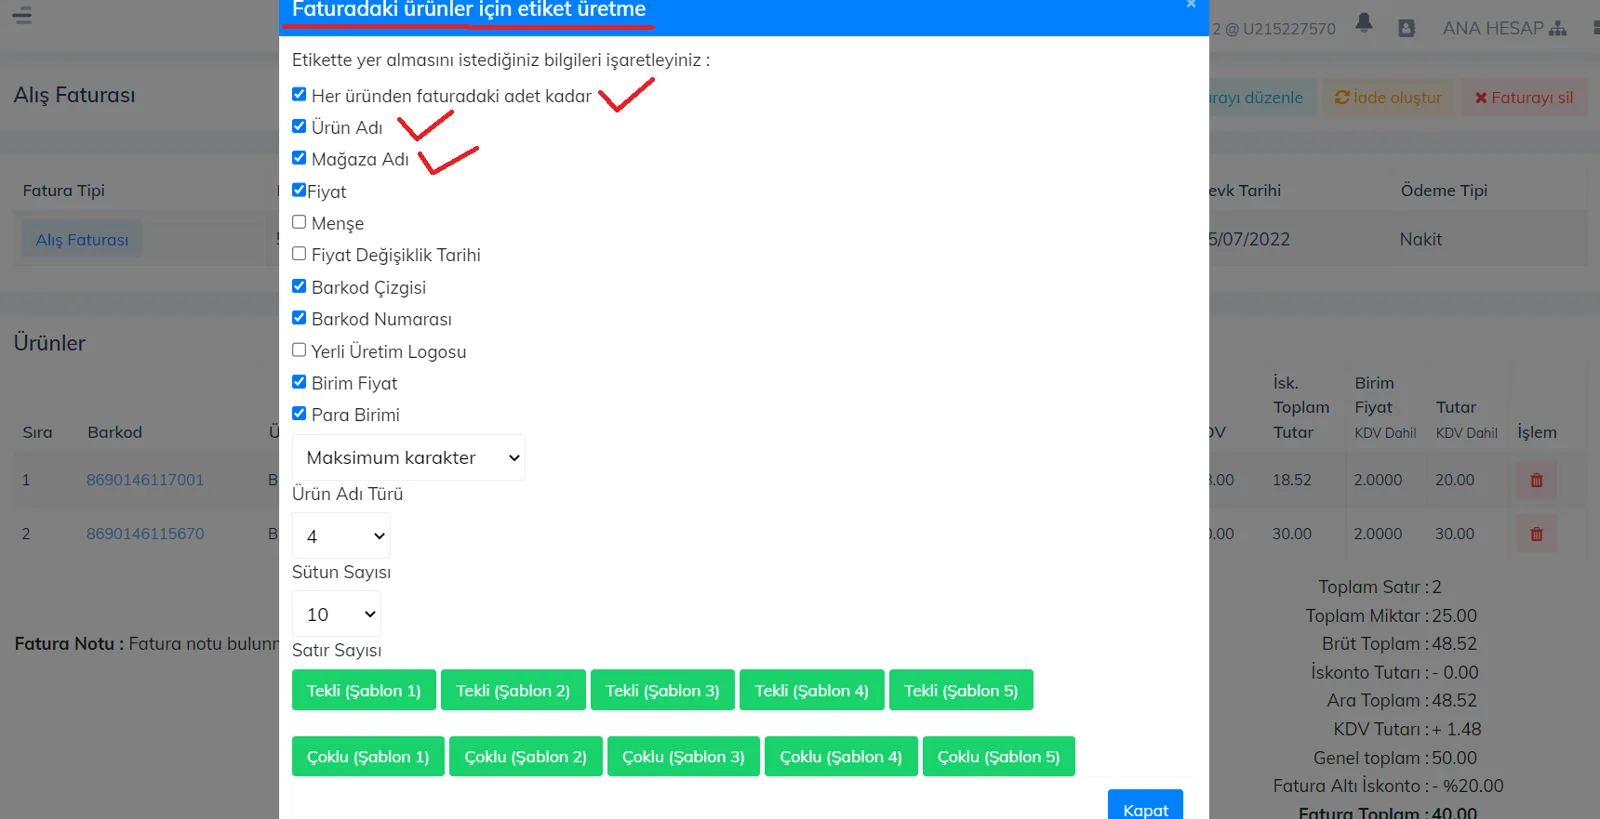Open the Sütun Sayısı dropdown showing 4

coord(341,536)
